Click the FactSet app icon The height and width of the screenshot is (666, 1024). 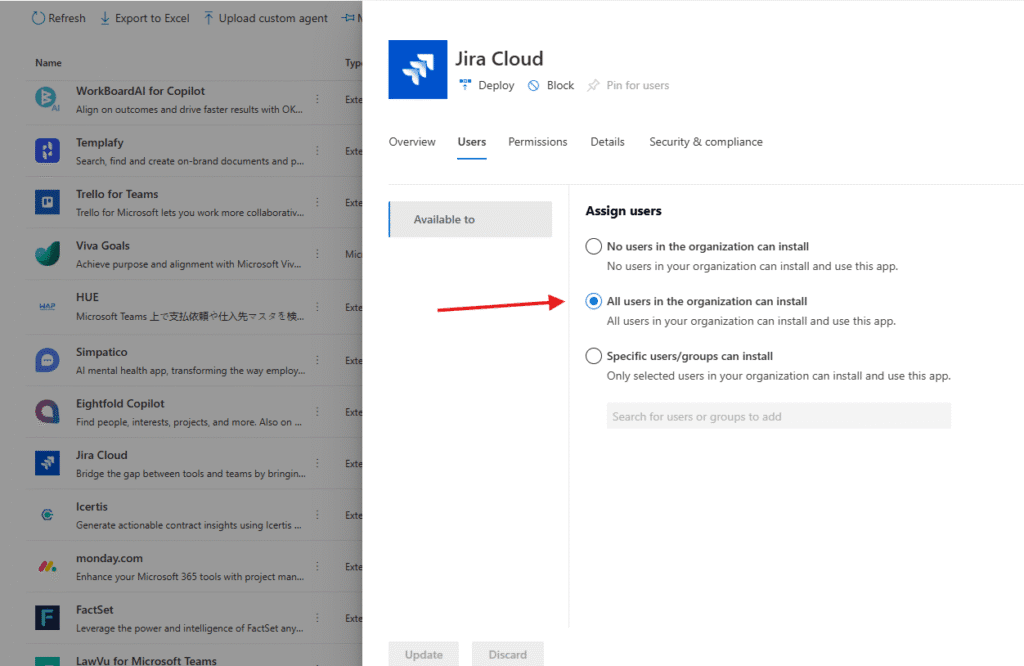pyautogui.click(x=47, y=617)
